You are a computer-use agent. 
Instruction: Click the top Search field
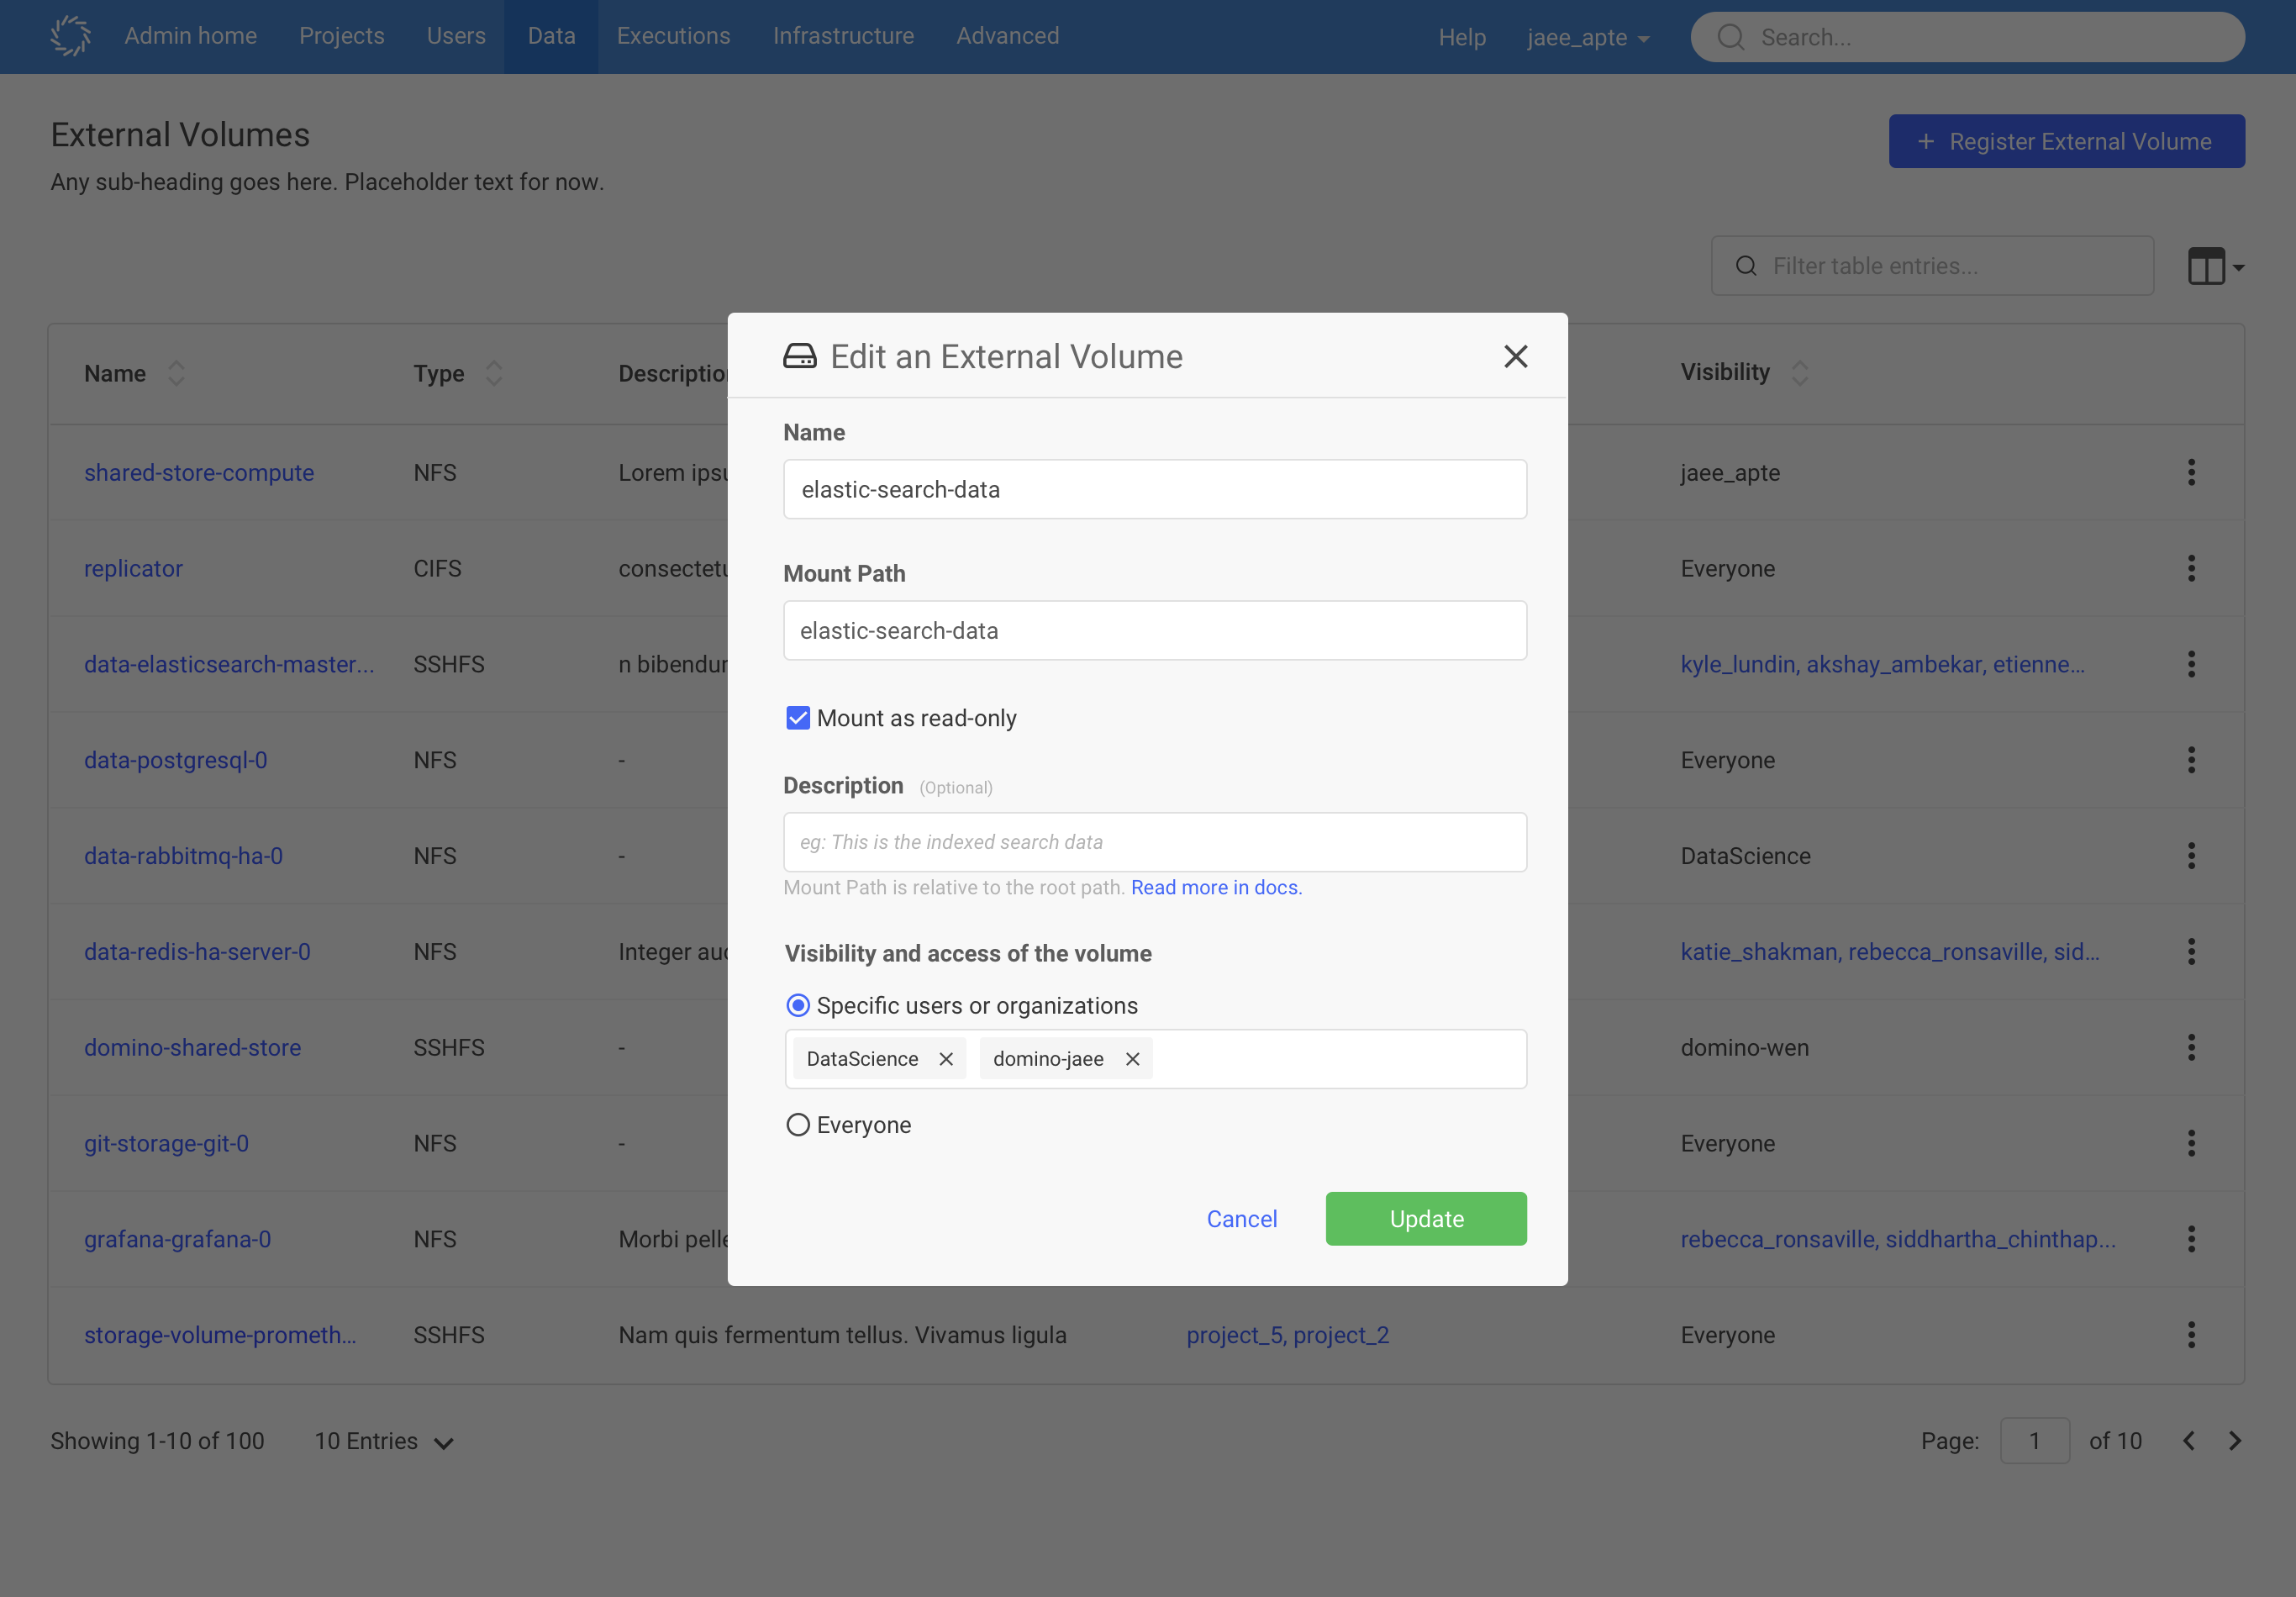[1967, 37]
